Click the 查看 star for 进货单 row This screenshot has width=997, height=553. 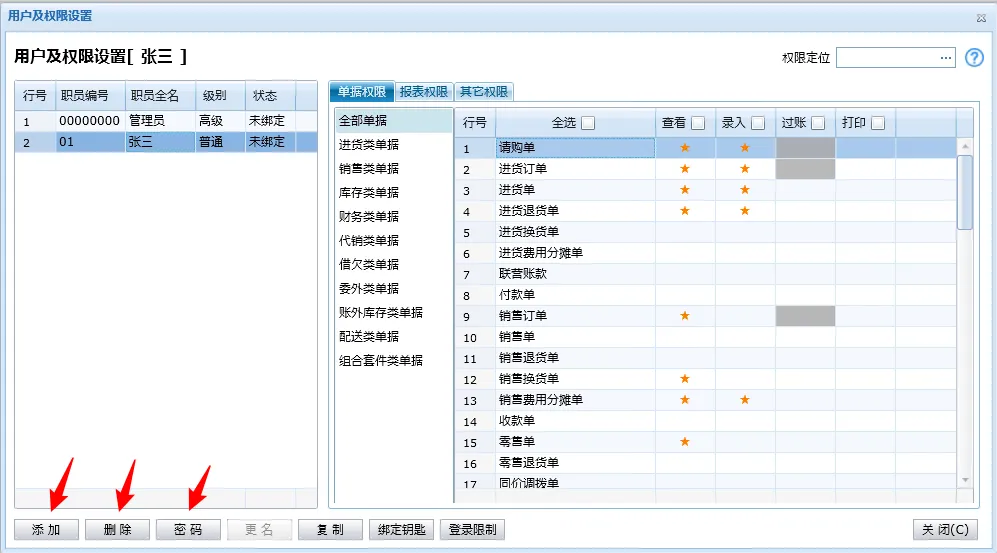tap(685, 189)
